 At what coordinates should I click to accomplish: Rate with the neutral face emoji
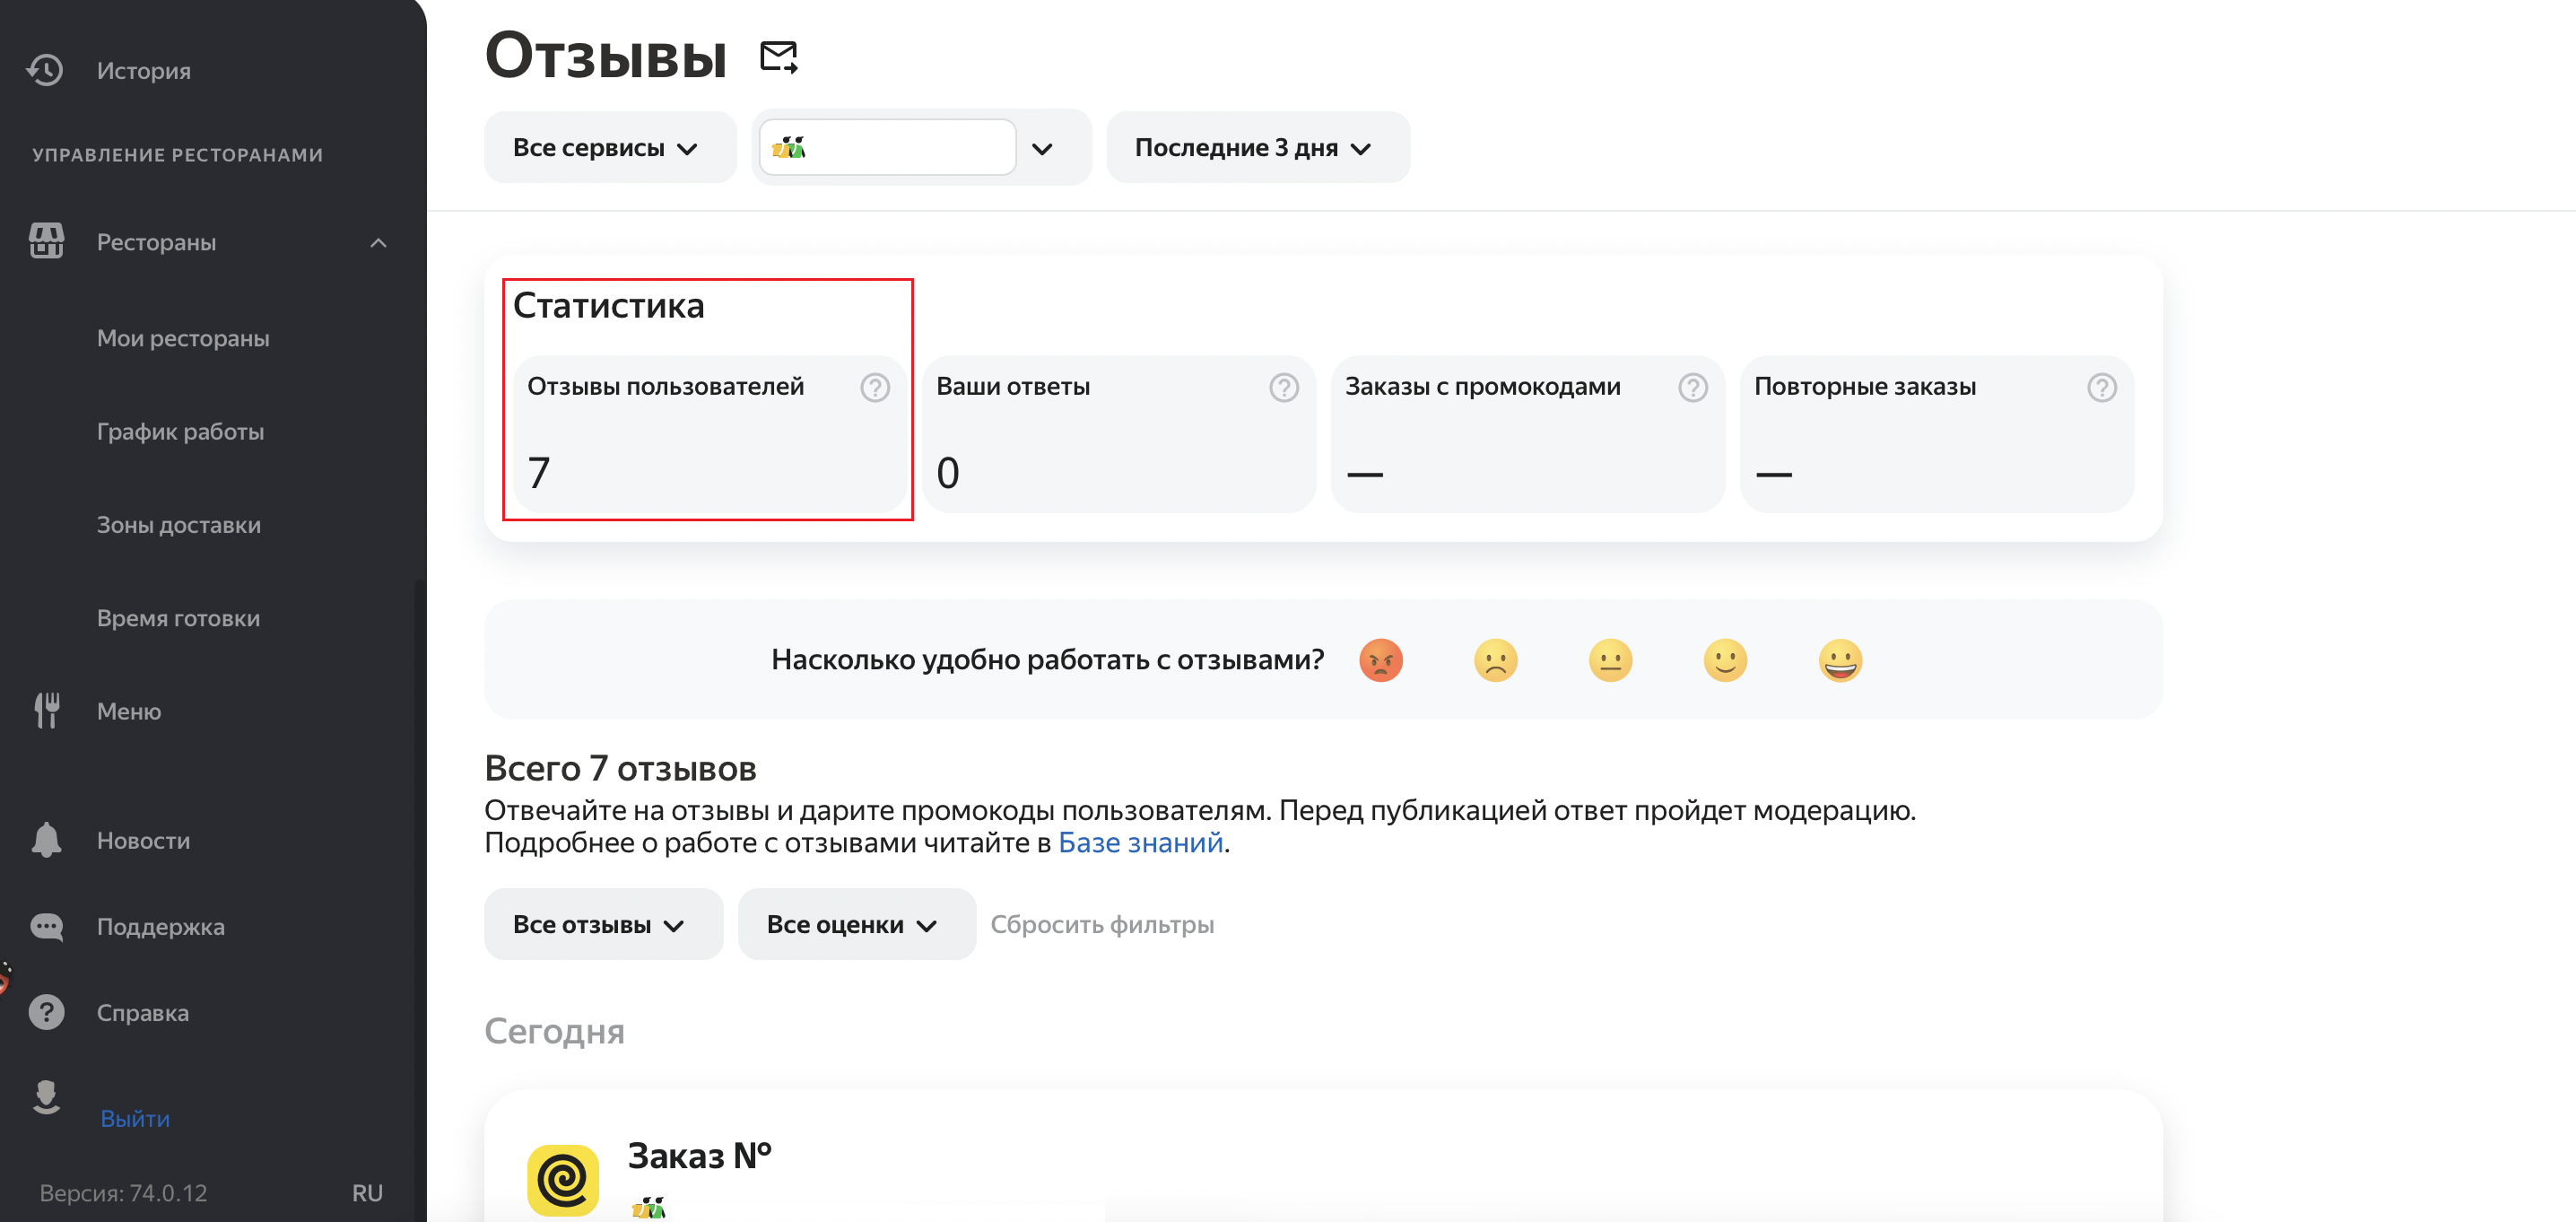(x=1611, y=660)
